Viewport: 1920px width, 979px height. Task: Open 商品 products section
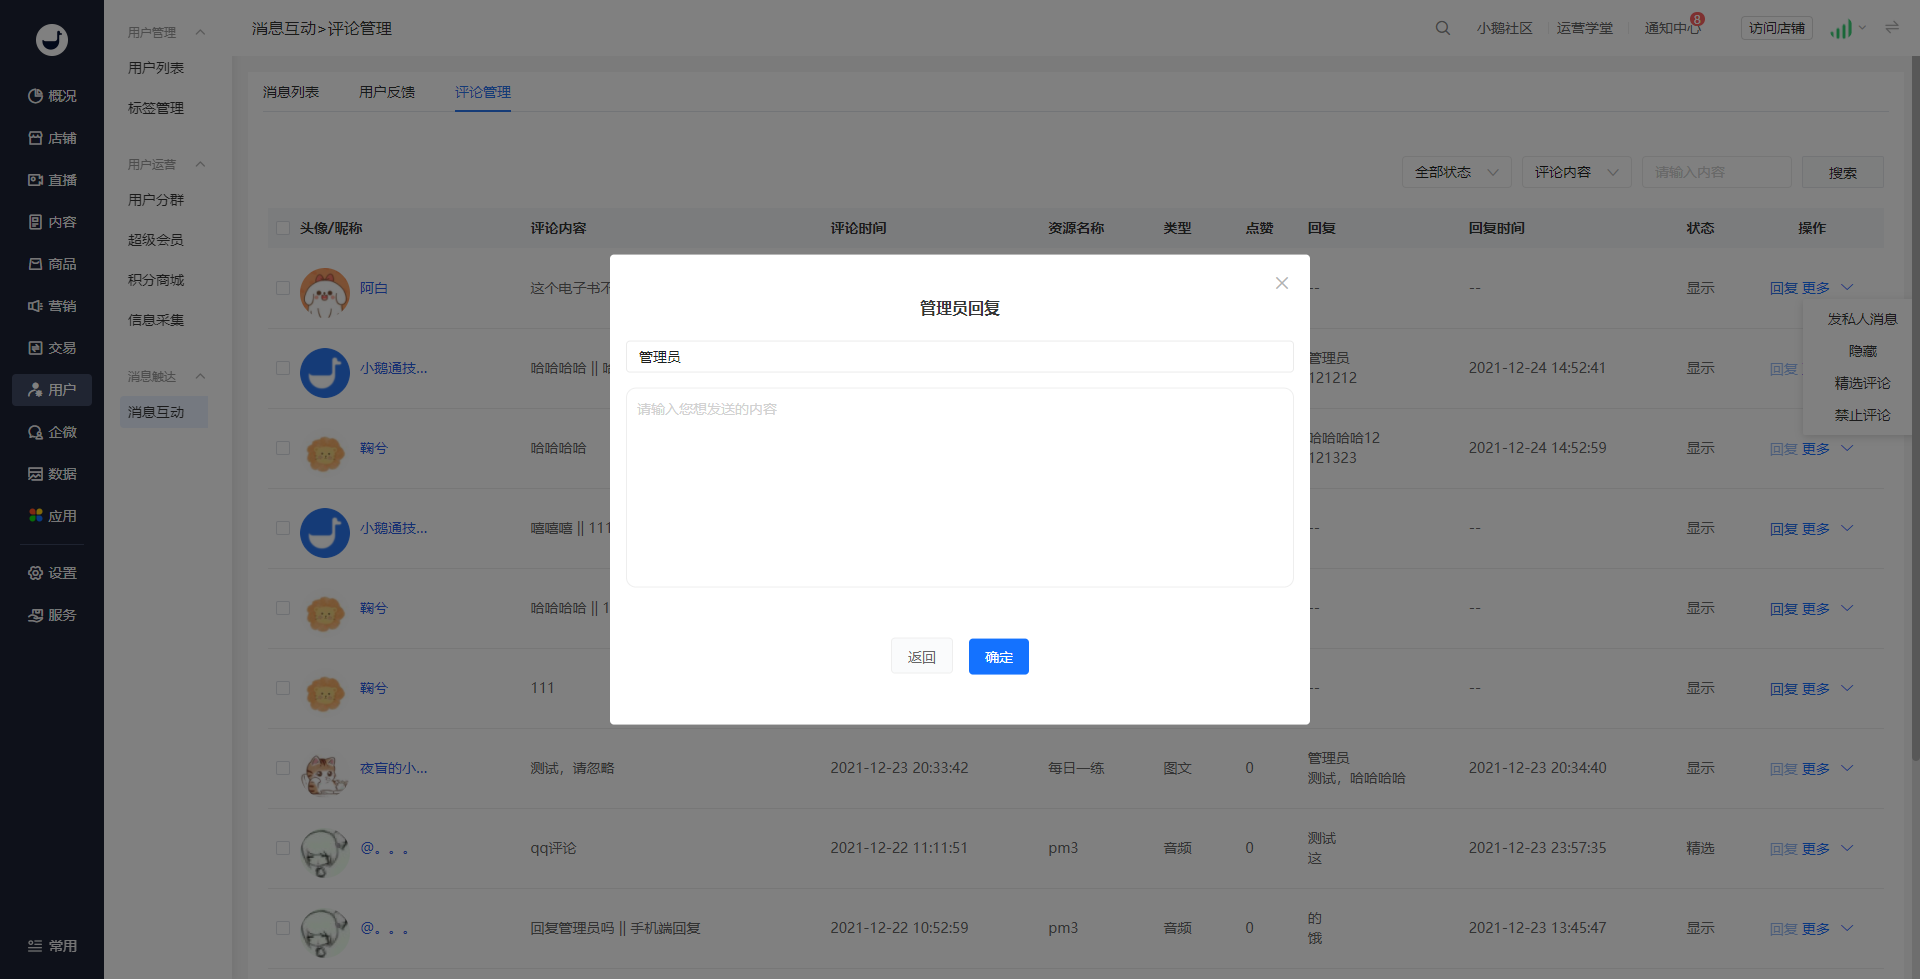tap(52, 264)
